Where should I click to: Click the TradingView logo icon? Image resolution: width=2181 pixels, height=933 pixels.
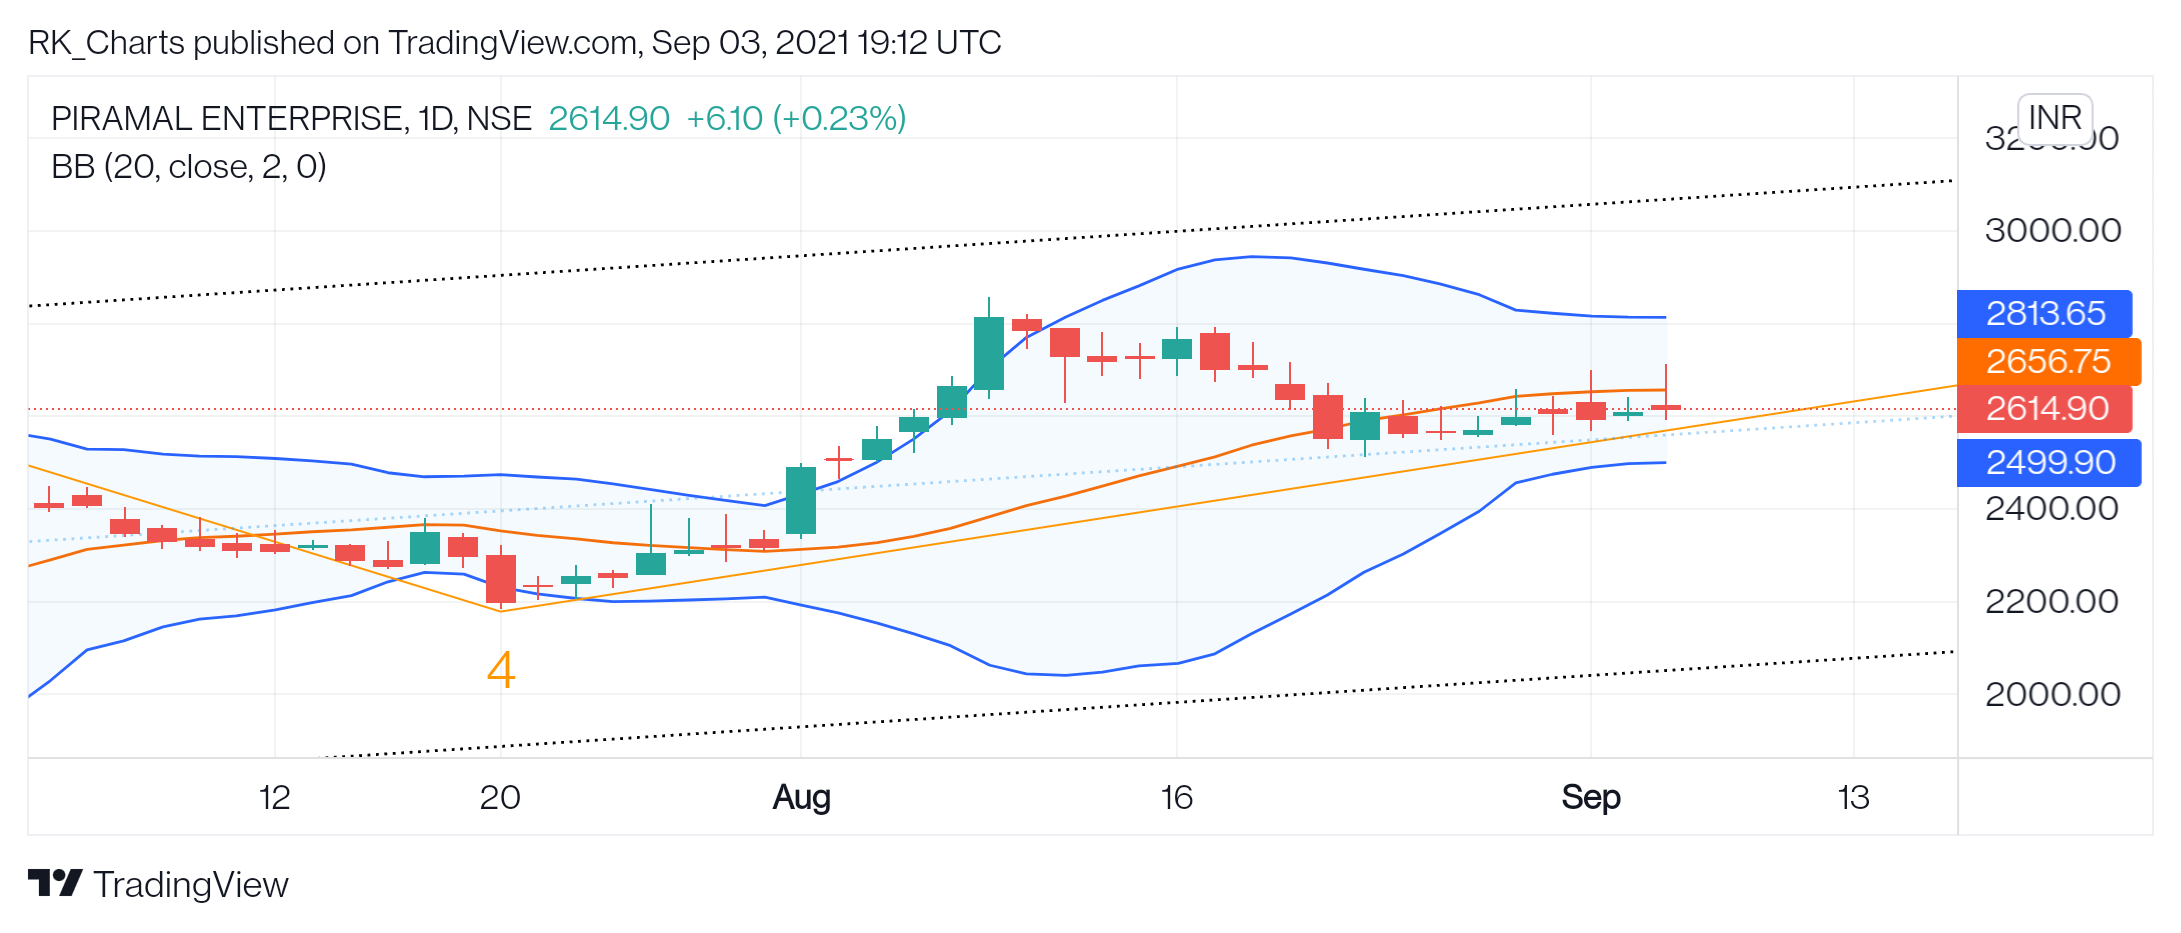pos(55,884)
